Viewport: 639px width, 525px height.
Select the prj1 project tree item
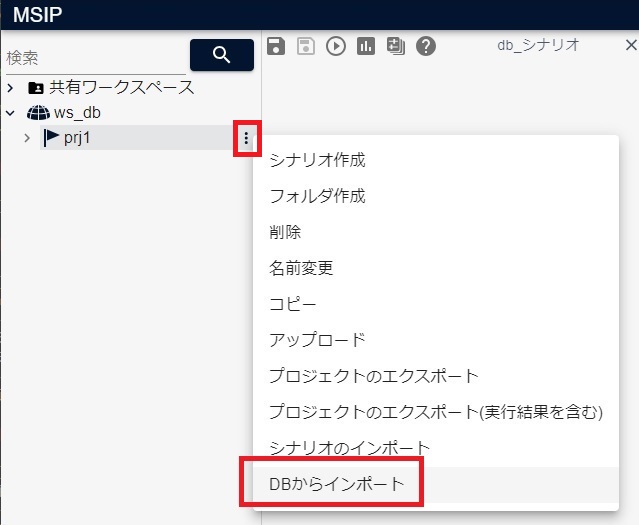(77, 138)
